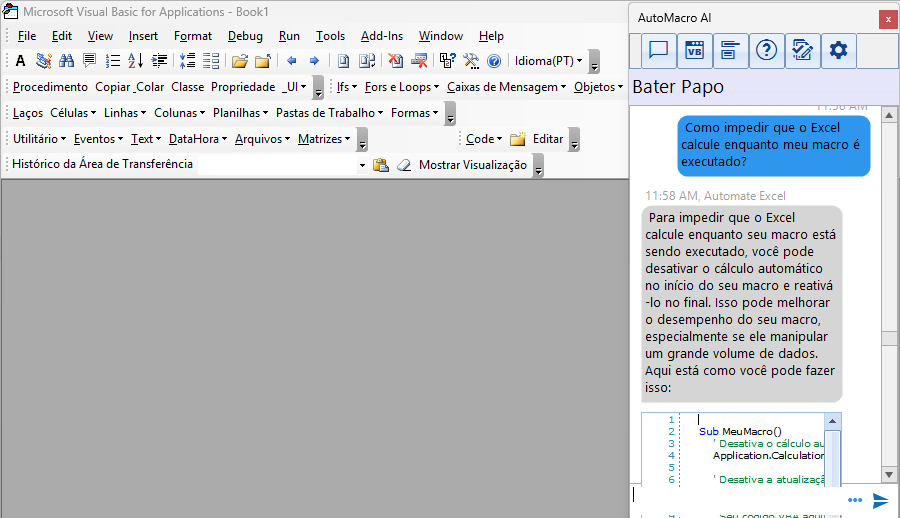This screenshot has height=518, width=900.
Task: Click the sort A-Z toolbar icon
Action: (x=136, y=61)
